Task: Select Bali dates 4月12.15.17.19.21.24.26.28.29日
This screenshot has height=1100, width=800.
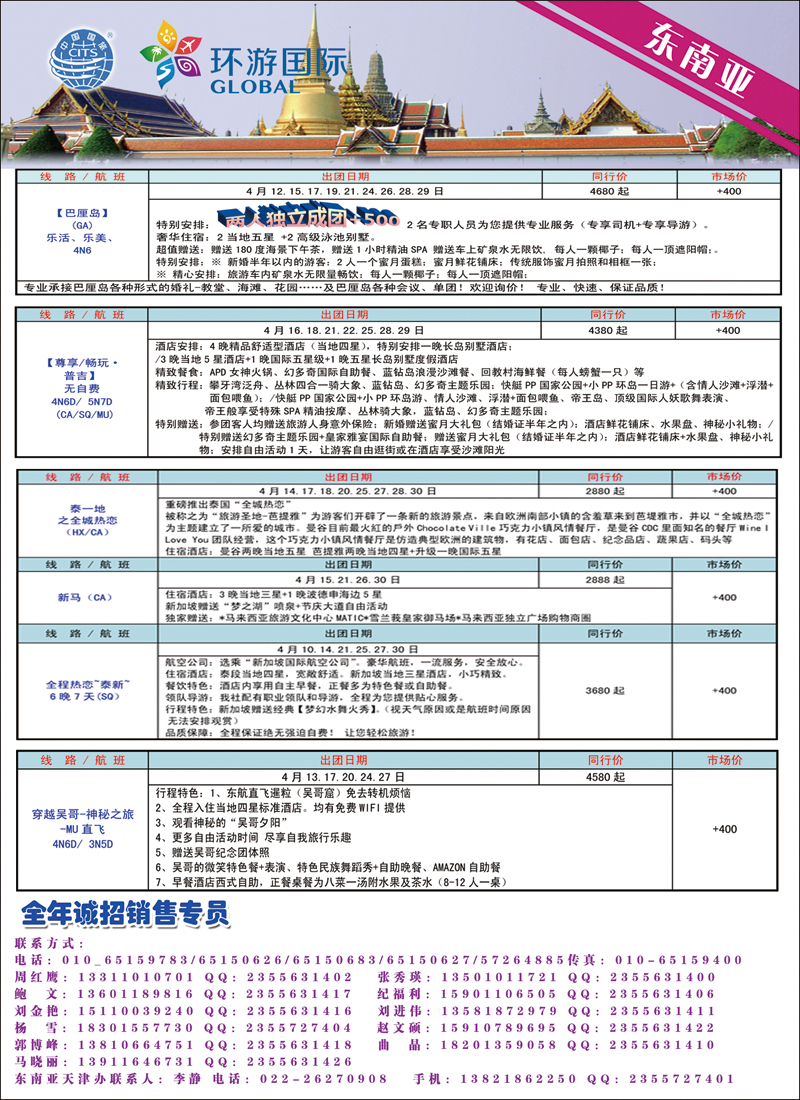Action: tap(345, 190)
